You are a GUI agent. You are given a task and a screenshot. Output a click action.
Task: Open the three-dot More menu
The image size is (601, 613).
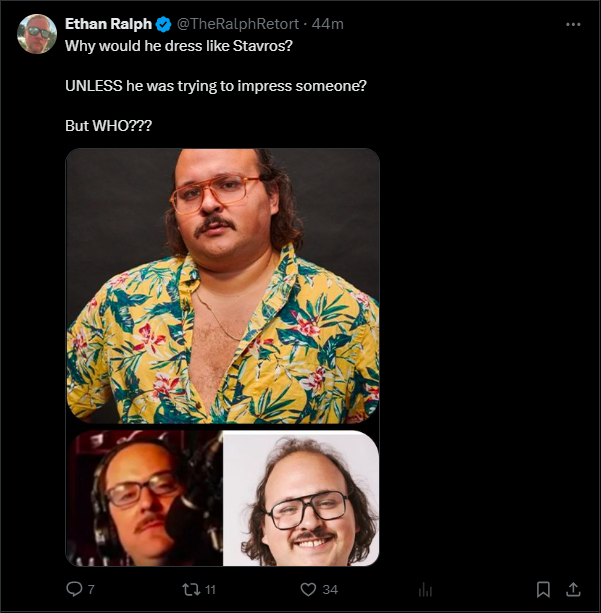(x=572, y=22)
